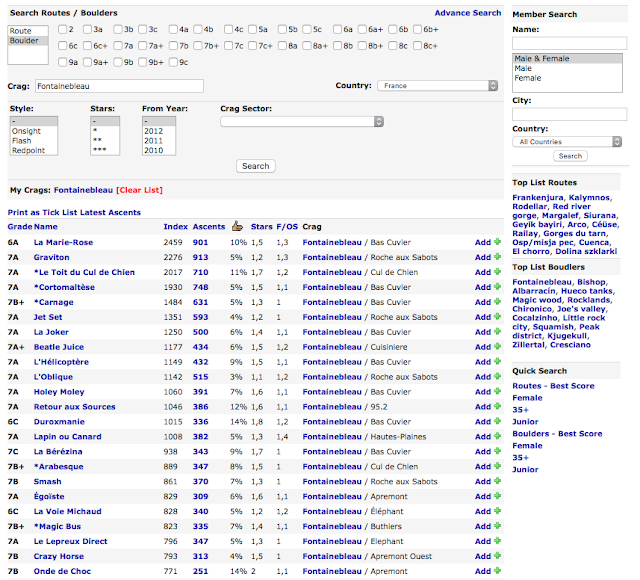Sort by the Grade column header
The image size is (640, 580).
(x=20, y=227)
